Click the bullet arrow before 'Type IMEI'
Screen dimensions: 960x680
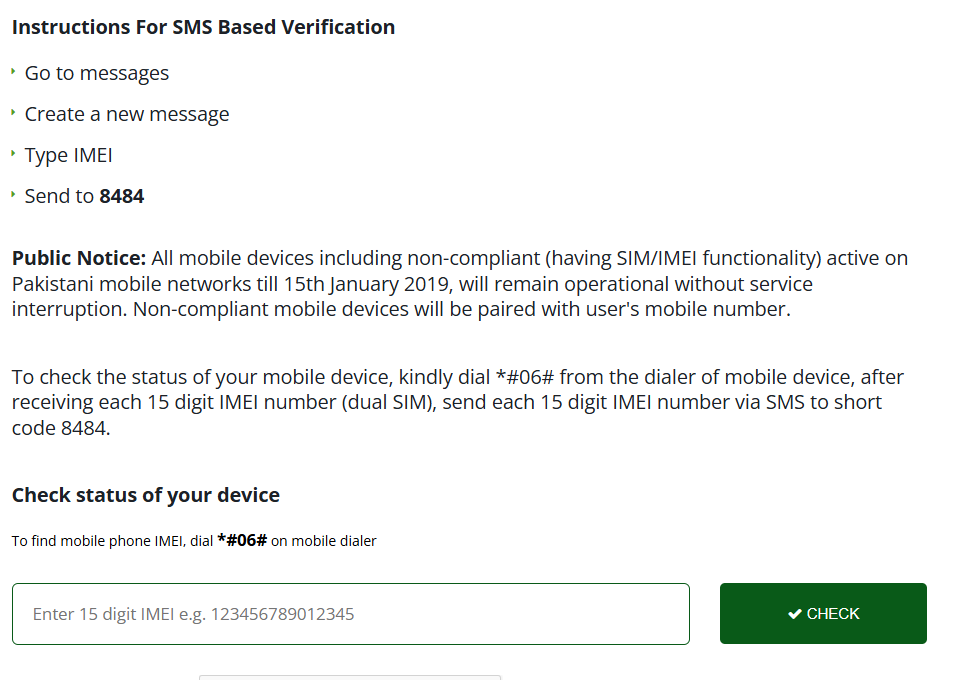pos(13,154)
